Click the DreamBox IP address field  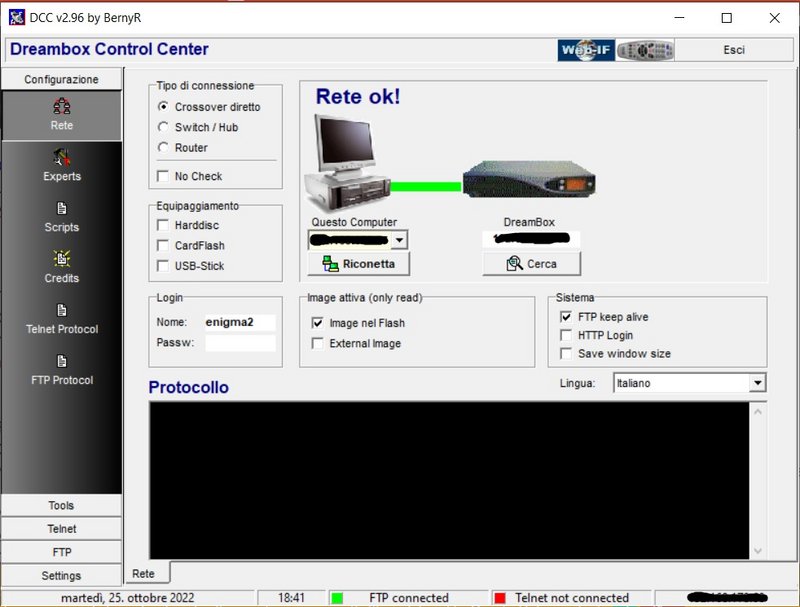[x=531, y=239]
